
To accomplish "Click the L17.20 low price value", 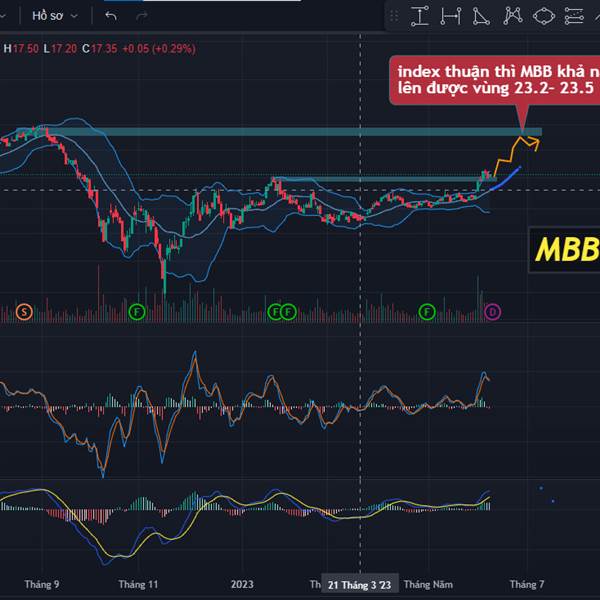I will [x=60, y=49].
